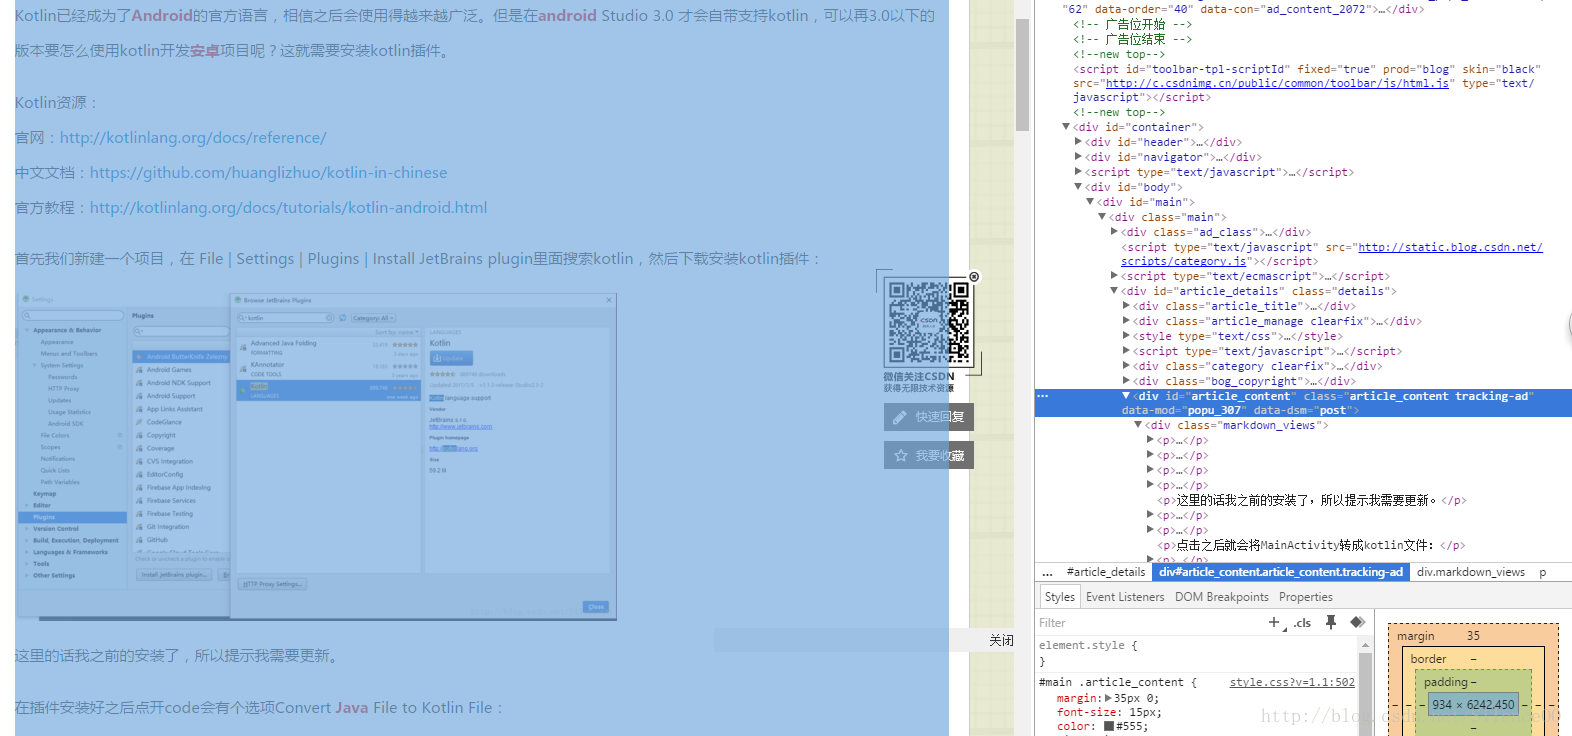The height and width of the screenshot is (736, 1572).
Task: Collapse the div id="body" node
Action: coord(1078,187)
